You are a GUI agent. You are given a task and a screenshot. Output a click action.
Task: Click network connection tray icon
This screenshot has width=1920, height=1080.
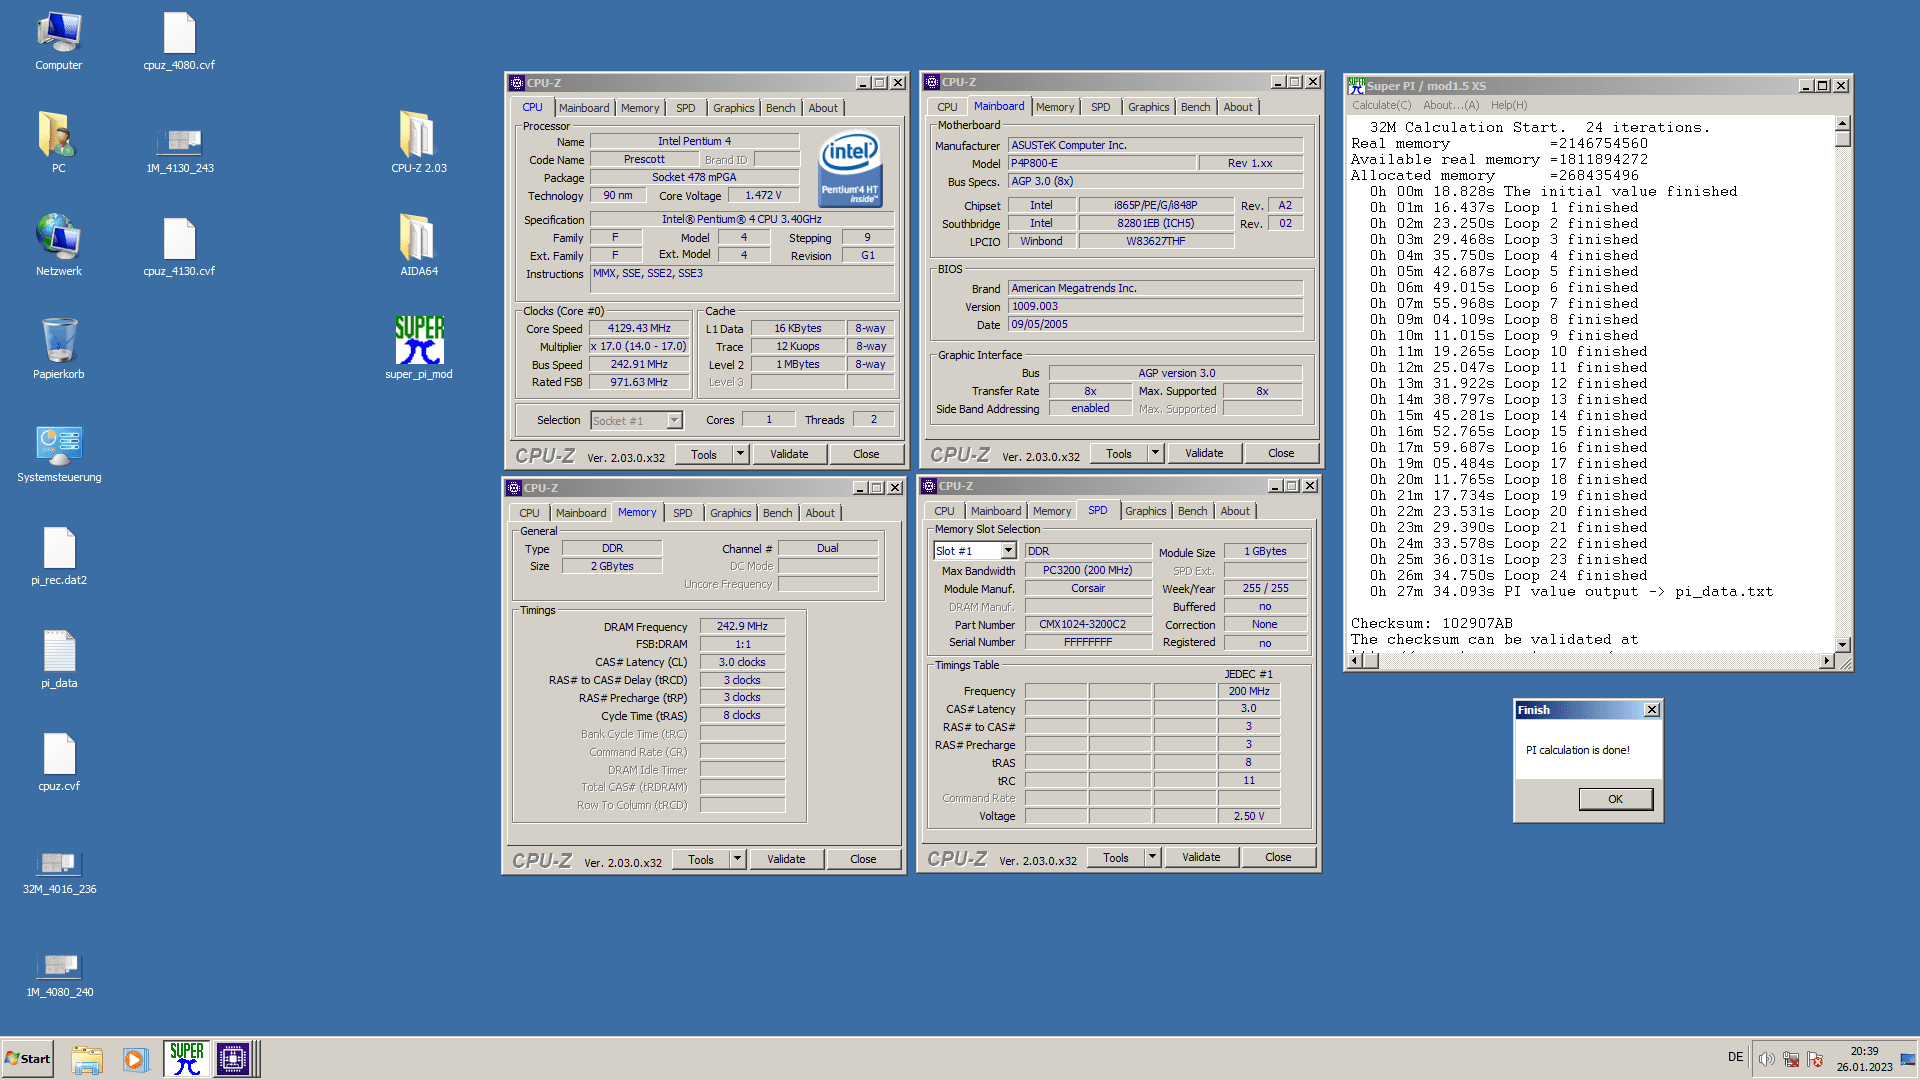point(1791,1059)
